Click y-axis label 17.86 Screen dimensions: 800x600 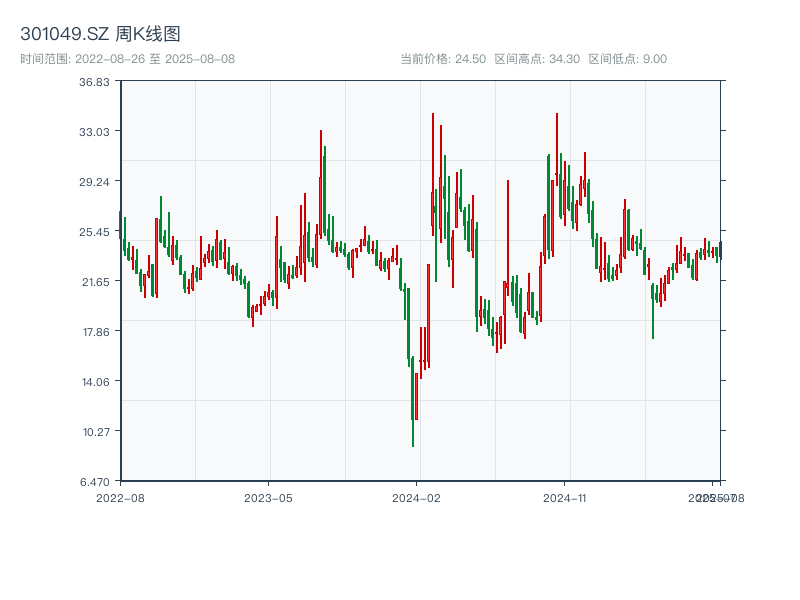tap(96, 332)
